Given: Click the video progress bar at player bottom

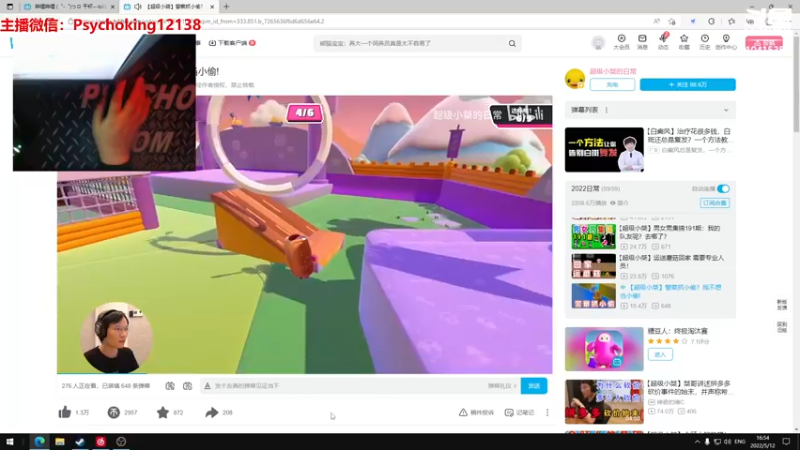Looking at the screenshot, I should pos(305,373).
